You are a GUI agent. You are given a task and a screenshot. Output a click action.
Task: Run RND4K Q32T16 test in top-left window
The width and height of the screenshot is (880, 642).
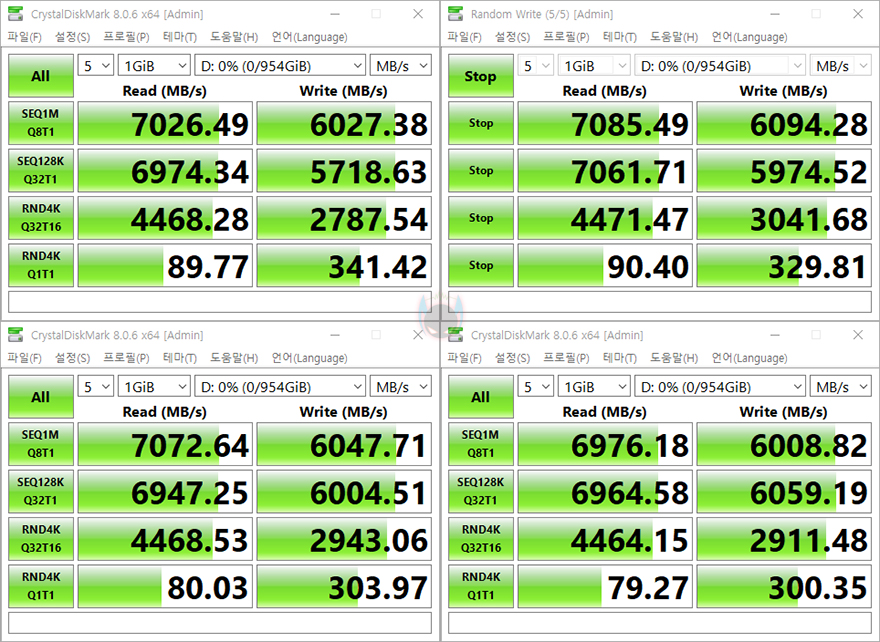40,218
